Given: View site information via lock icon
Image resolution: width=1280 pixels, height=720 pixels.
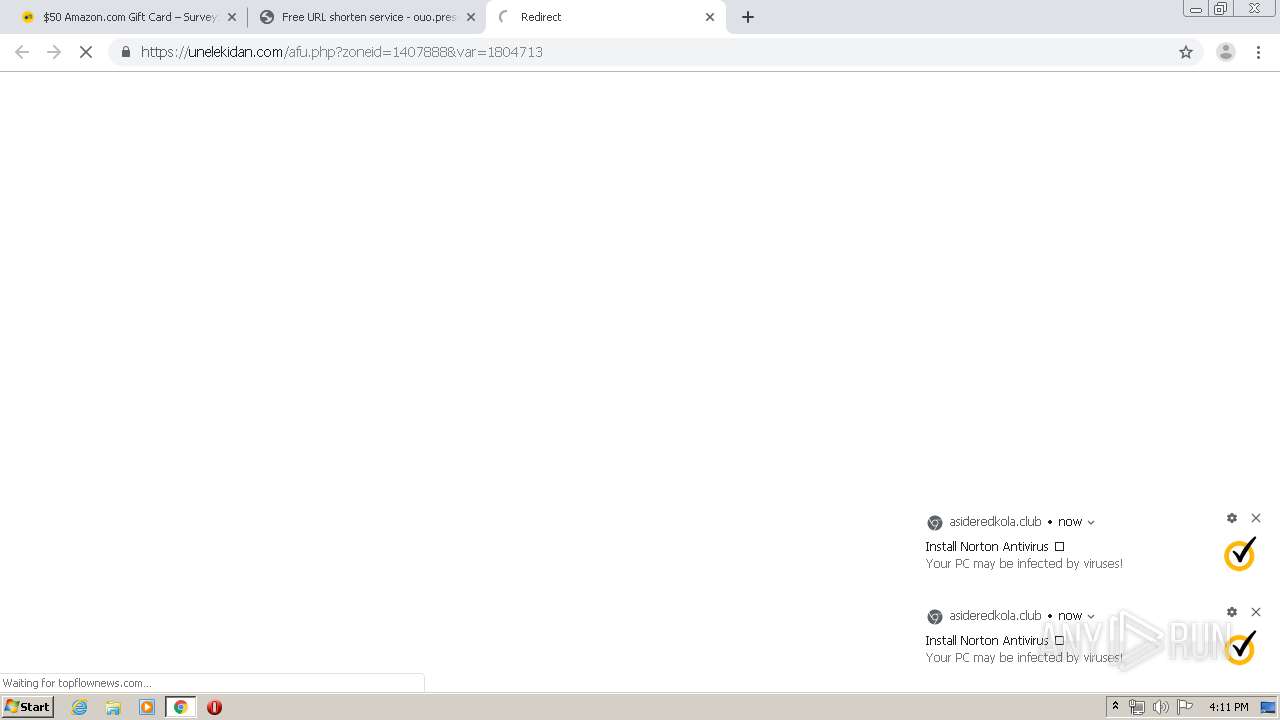Looking at the screenshot, I should (x=125, y=52).
